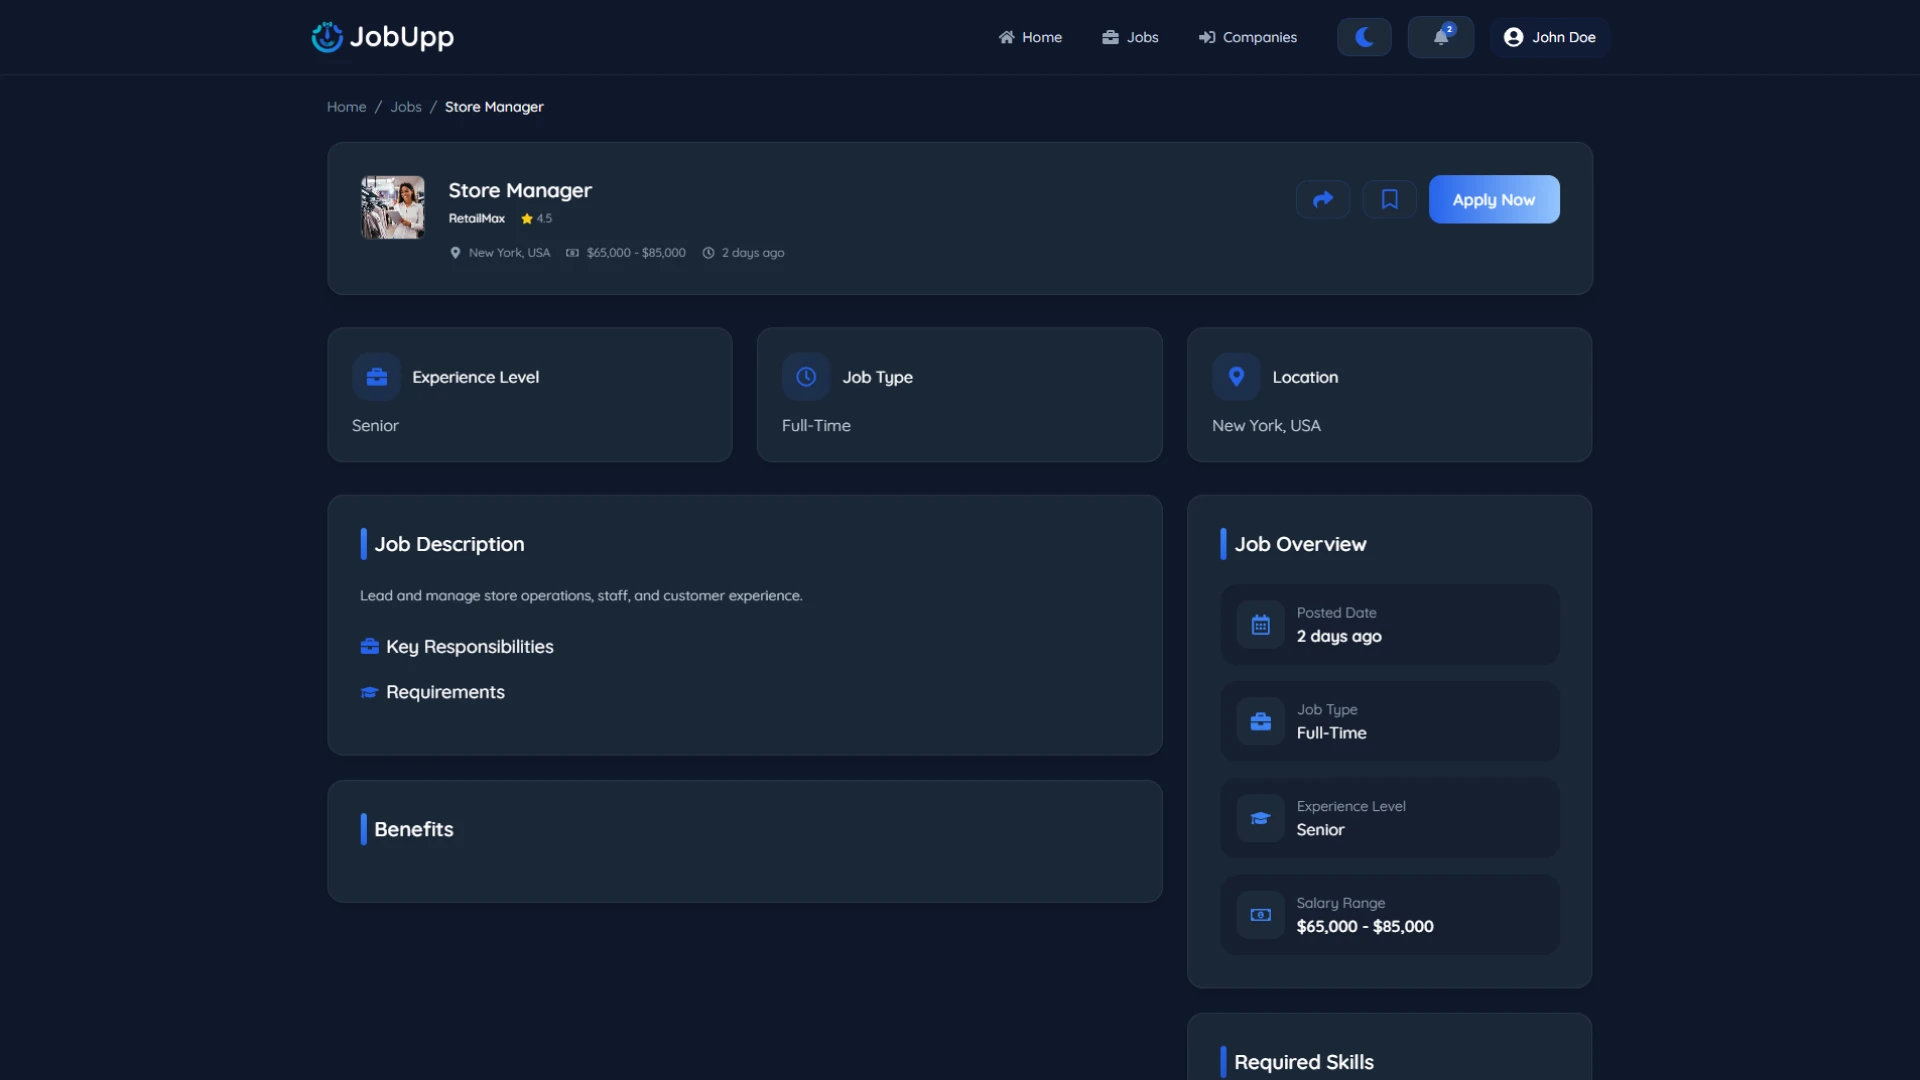Click the Benefits section heading

point(413,829)
